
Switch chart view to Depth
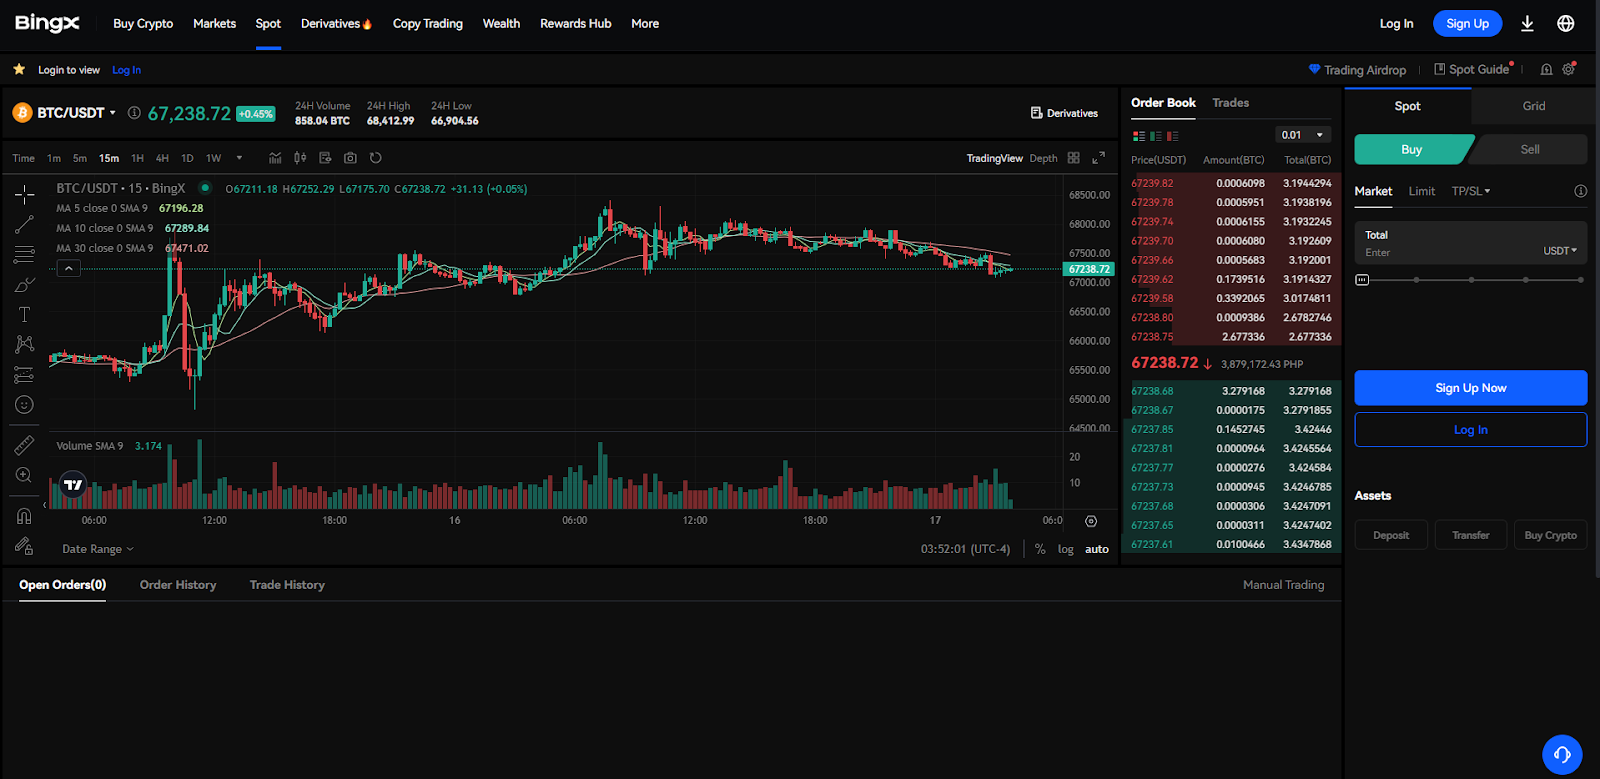pyautogui.click(x=1043, y=158)
